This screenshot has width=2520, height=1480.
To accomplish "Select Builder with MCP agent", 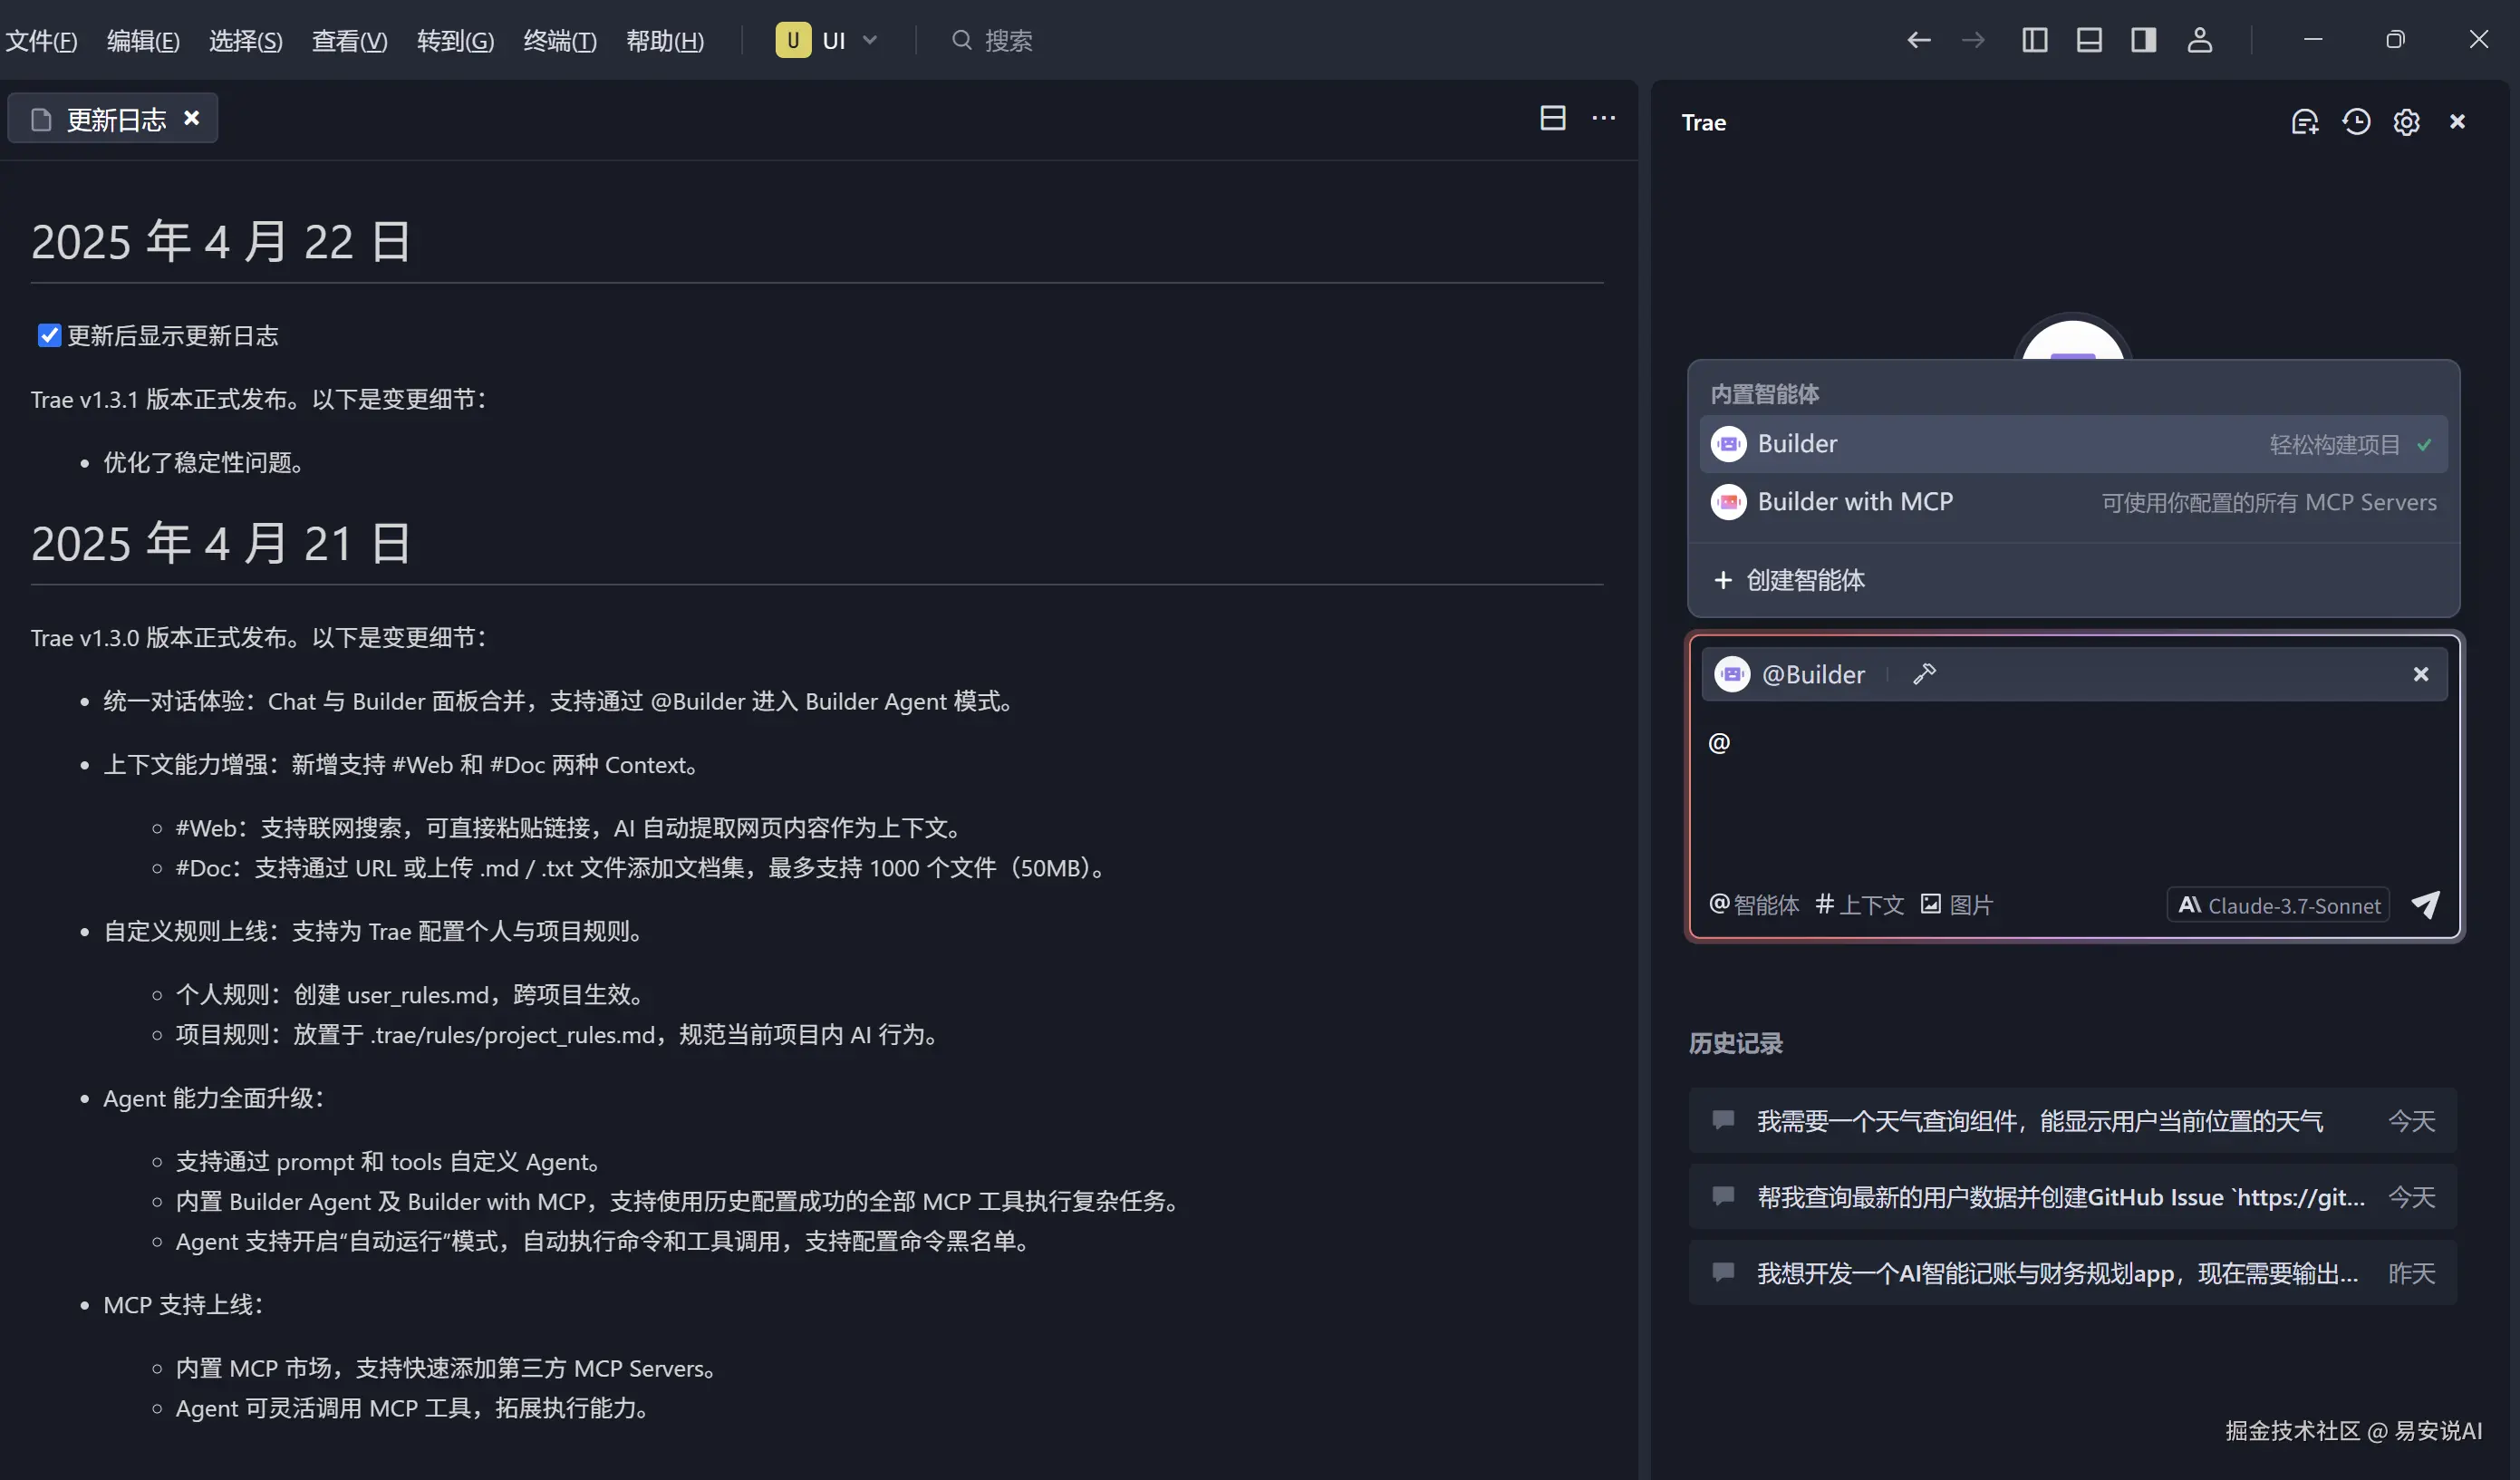I will [x=1855, y=502].
